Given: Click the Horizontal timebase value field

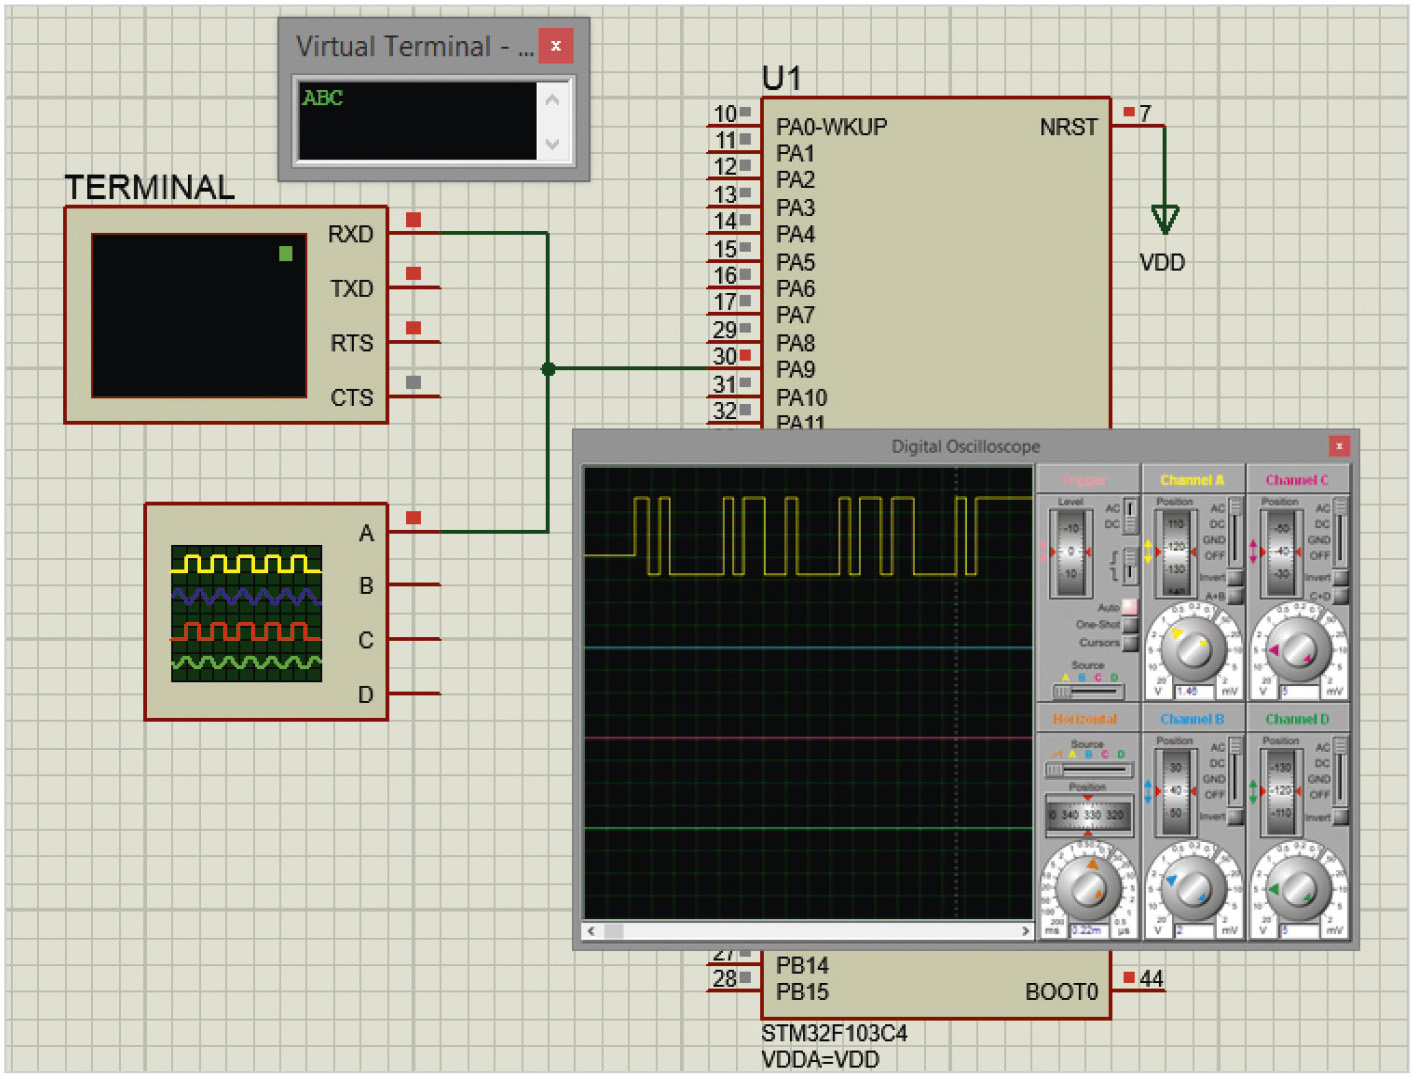Looking at the screenshot, I should click(x=1089, y=930).
